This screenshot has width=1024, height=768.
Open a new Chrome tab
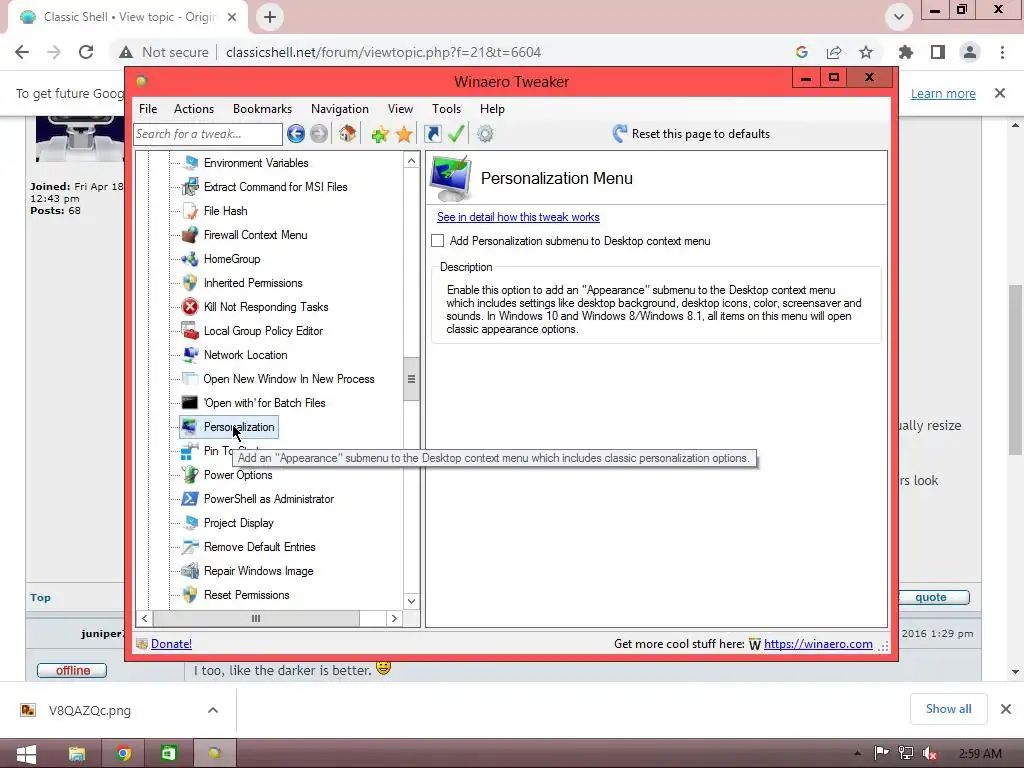click(x=270, y=17)
